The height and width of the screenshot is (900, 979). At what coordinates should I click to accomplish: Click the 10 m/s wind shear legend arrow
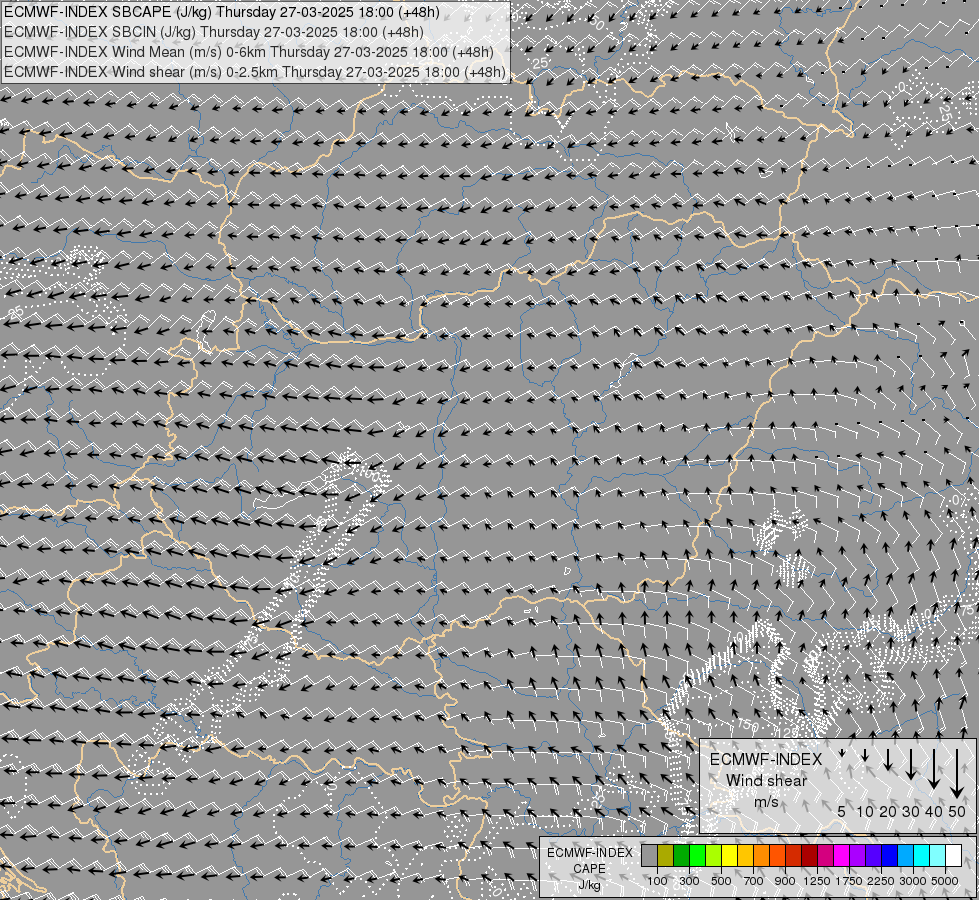click(865, 755)
